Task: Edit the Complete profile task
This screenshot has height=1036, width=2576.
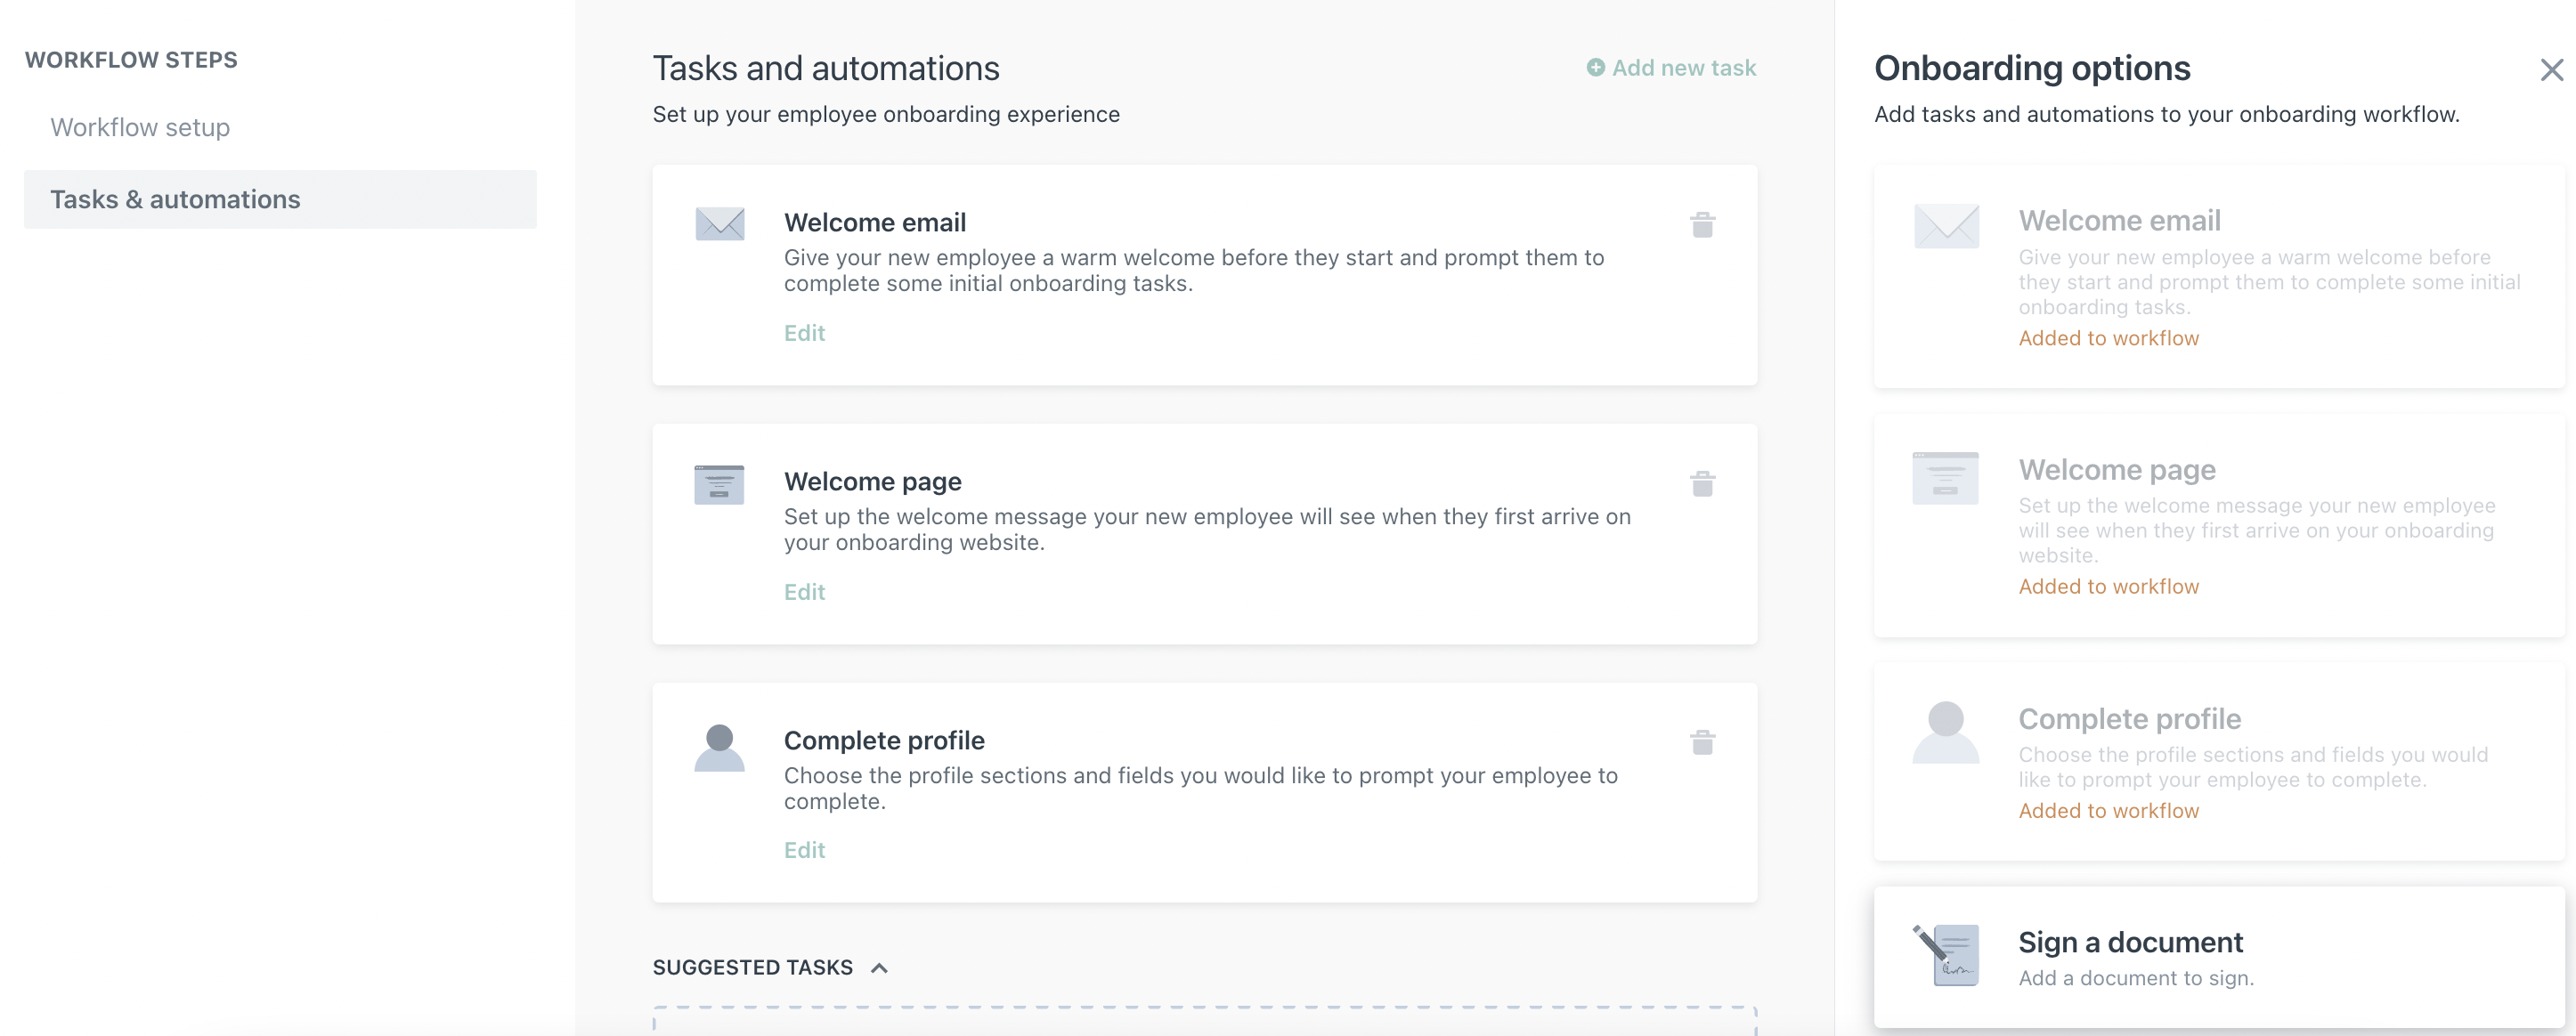Action: [804, 850]
